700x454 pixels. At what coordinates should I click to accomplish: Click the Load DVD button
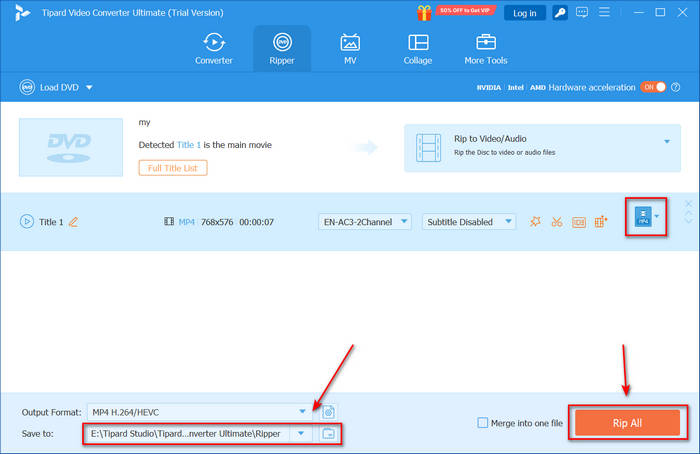click(x=50, y=87)
